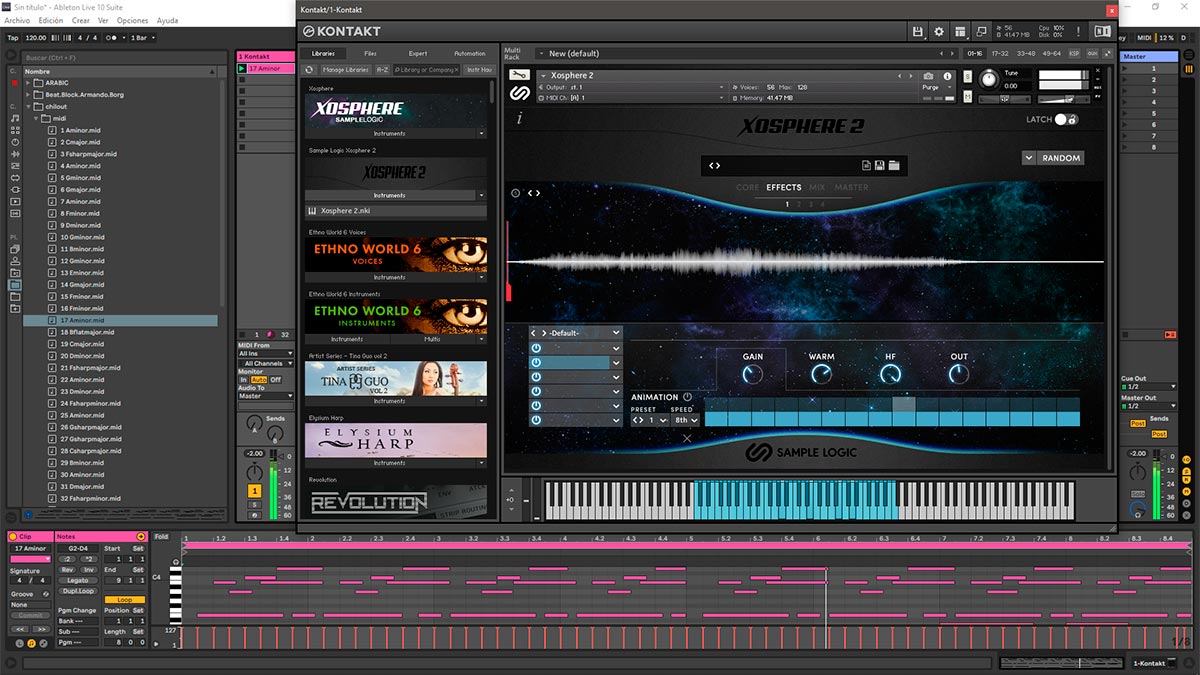Open Kontakt options gear icon
Image resolution: width=1200 pixels, height=675 pixels.
pos(939,32)
